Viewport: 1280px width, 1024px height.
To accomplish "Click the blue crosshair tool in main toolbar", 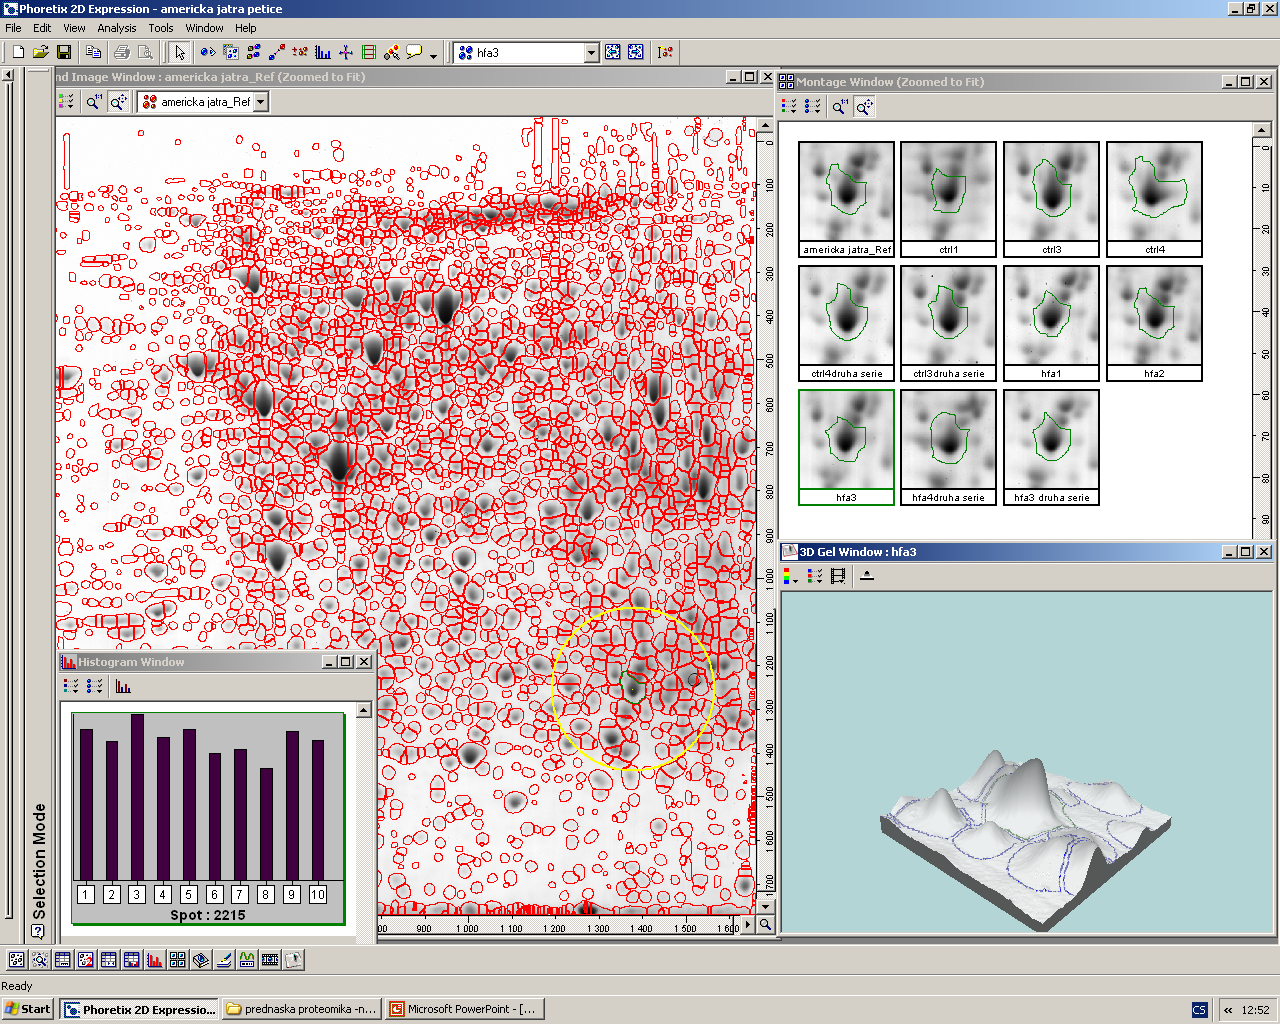I will click(x=345, y=52).
